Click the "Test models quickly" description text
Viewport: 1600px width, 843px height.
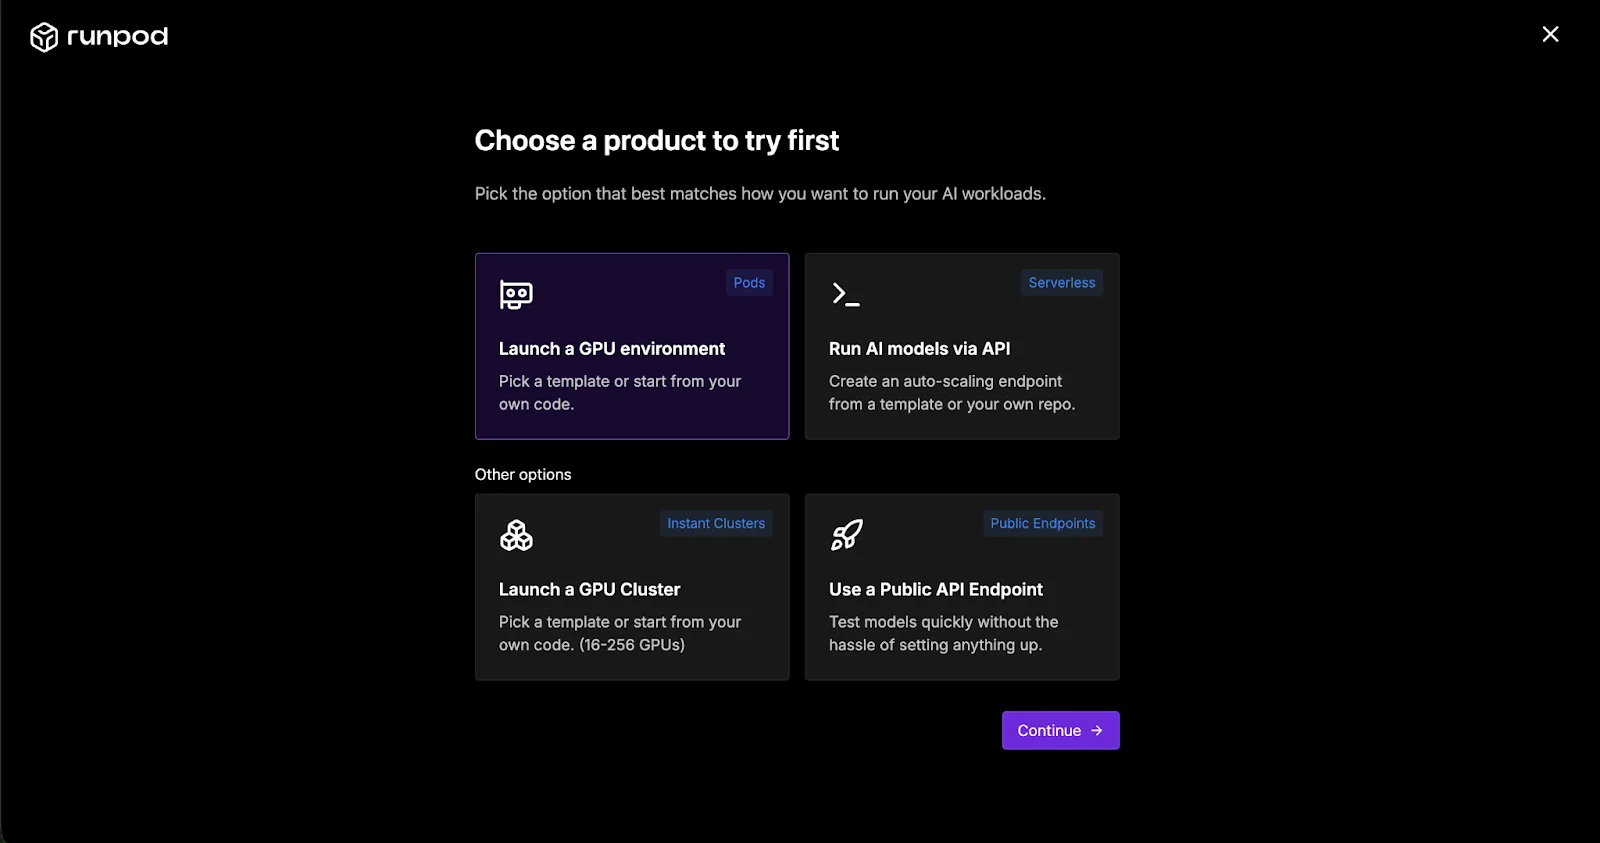click(x=943, y=622)
